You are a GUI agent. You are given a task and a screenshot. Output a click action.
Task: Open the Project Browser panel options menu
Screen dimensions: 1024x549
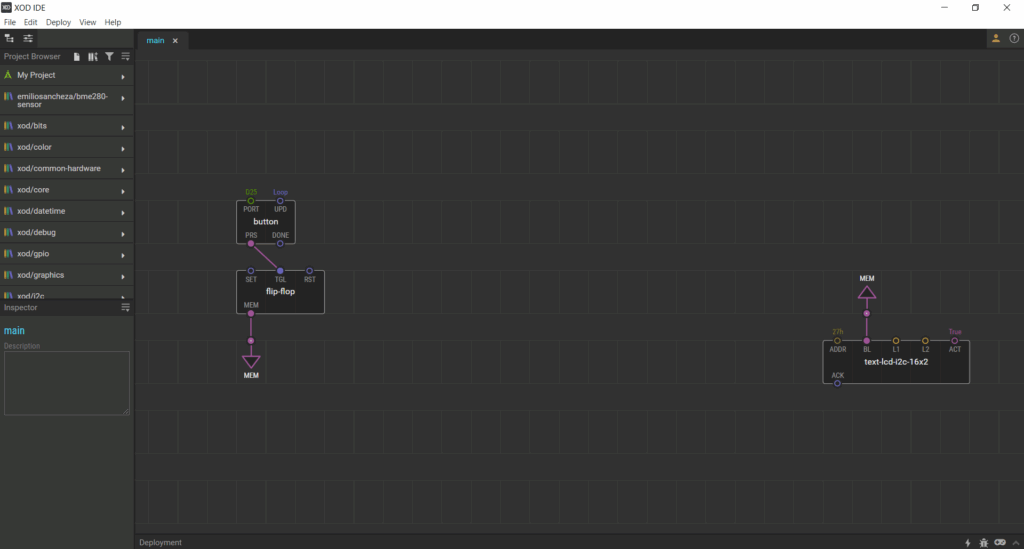coord(125,57)
